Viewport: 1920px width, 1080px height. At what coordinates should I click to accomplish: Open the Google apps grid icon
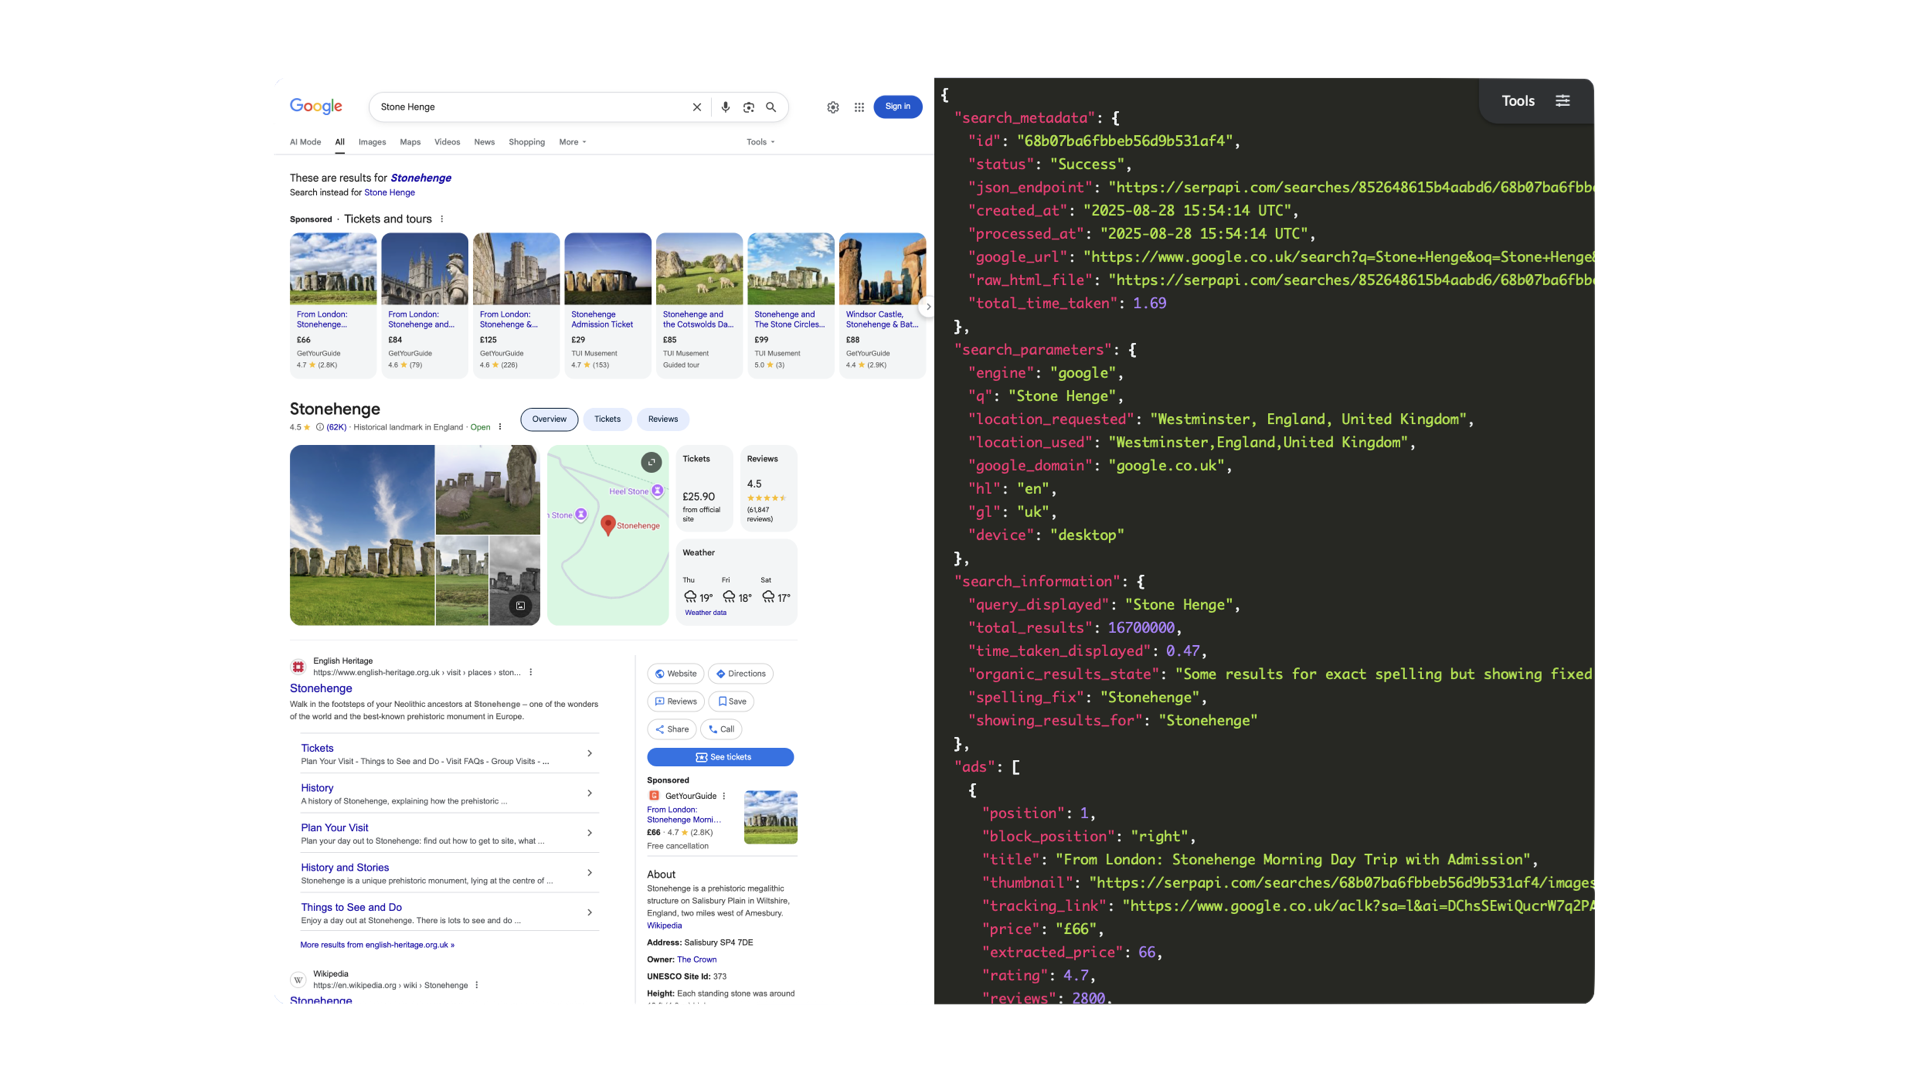[x=859, y=107]
